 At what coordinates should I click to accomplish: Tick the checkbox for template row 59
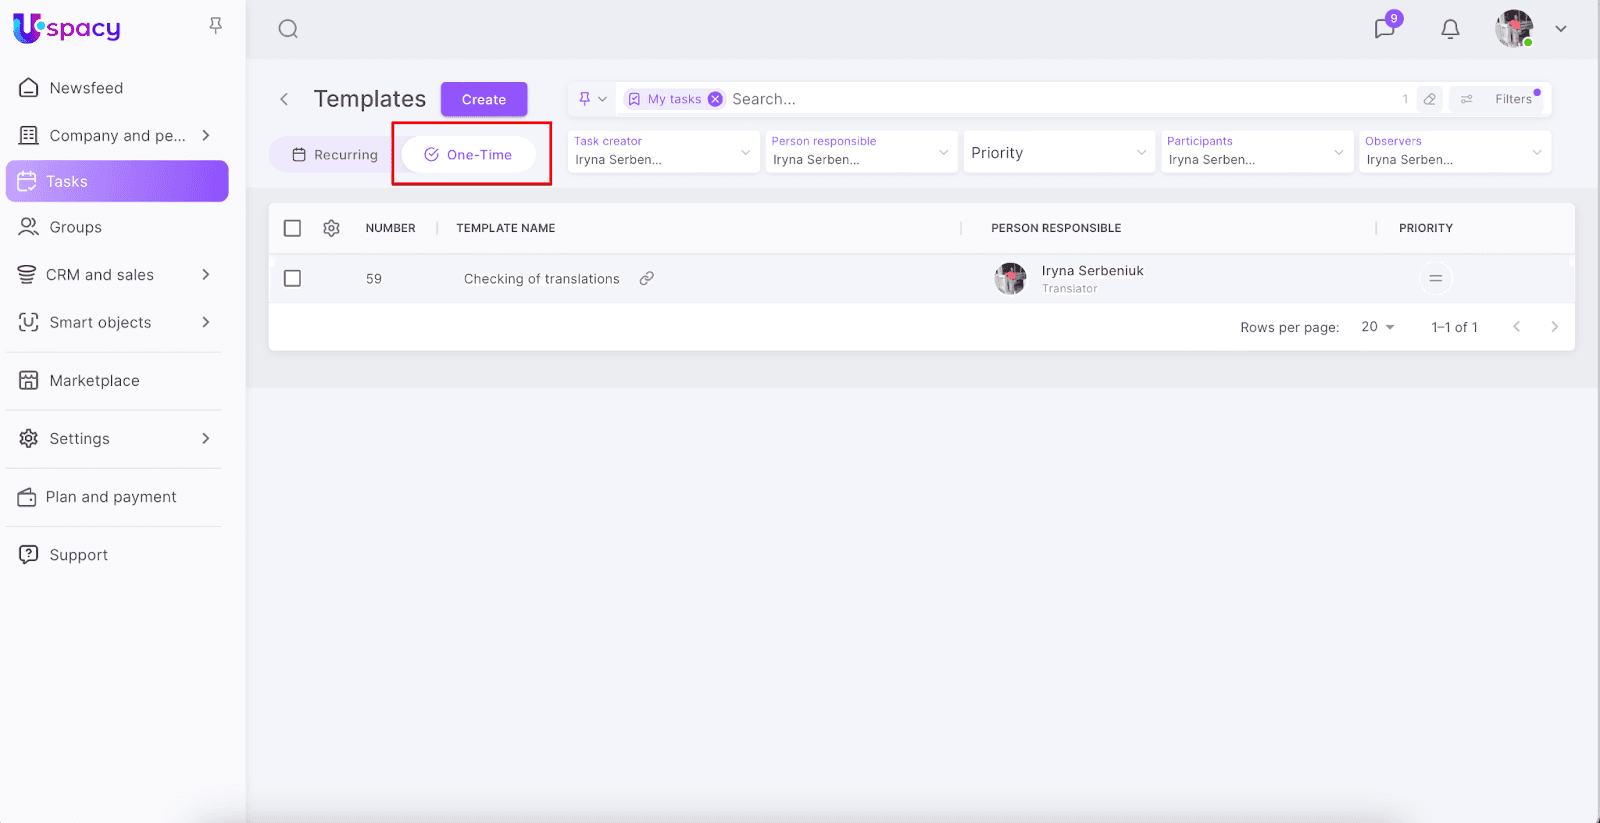coord(292,279)
